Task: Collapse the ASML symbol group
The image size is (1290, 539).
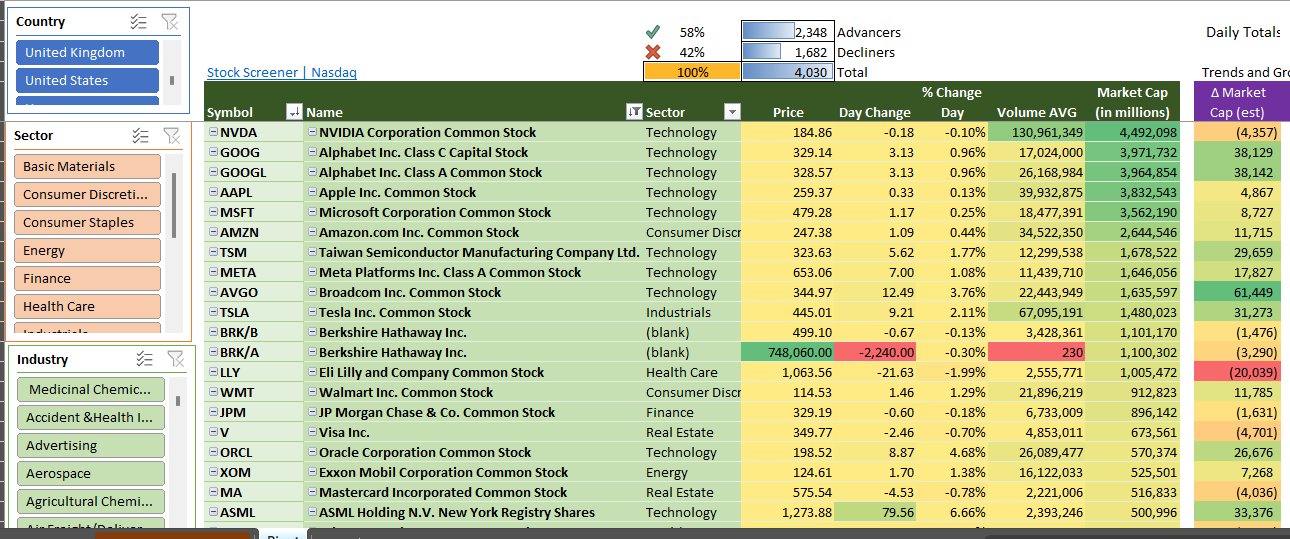Action: [213, 512]
